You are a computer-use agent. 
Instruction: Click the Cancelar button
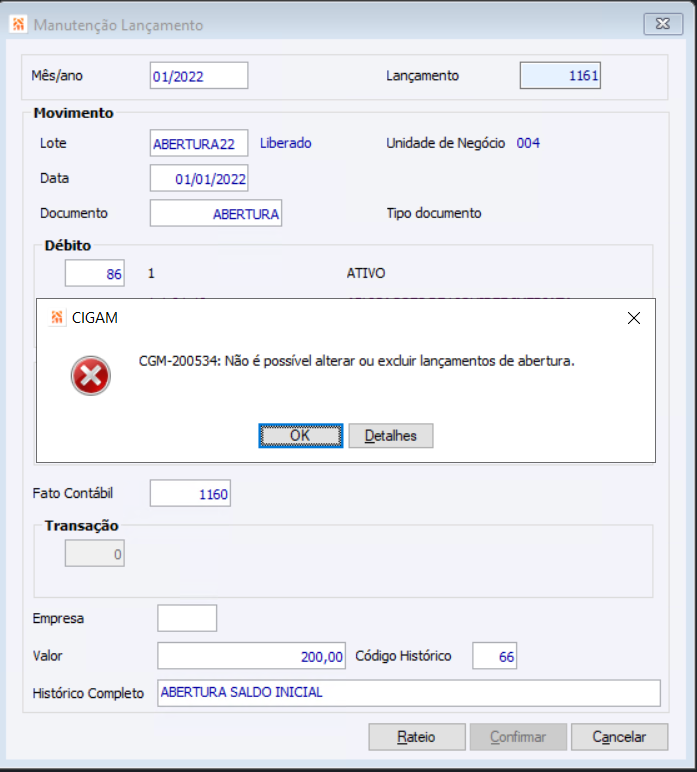point(620,737)
